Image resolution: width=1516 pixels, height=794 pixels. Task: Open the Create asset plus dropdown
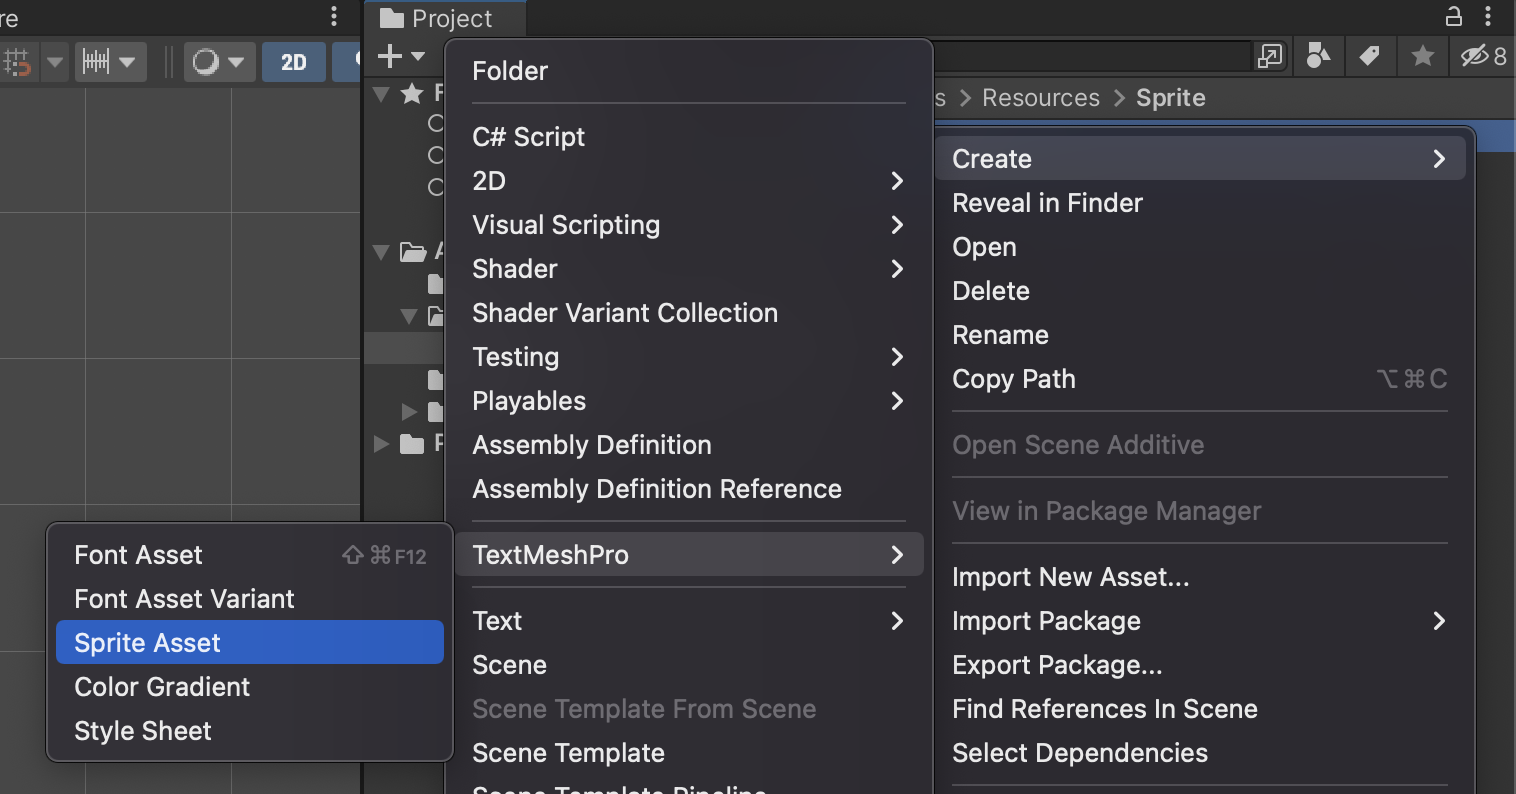(399, 56)
